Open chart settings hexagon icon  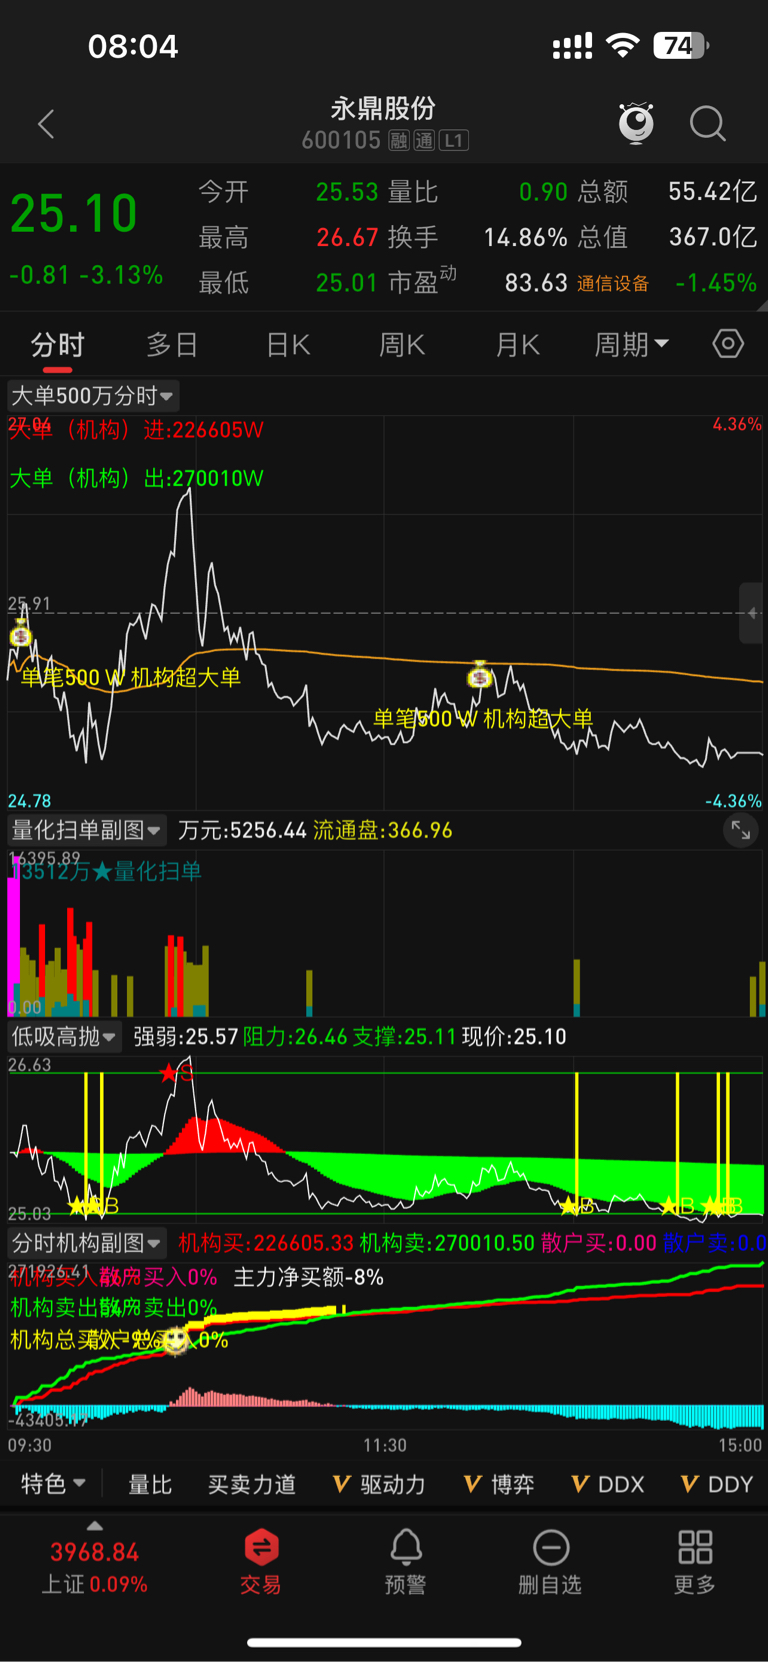tap(728, 344)
